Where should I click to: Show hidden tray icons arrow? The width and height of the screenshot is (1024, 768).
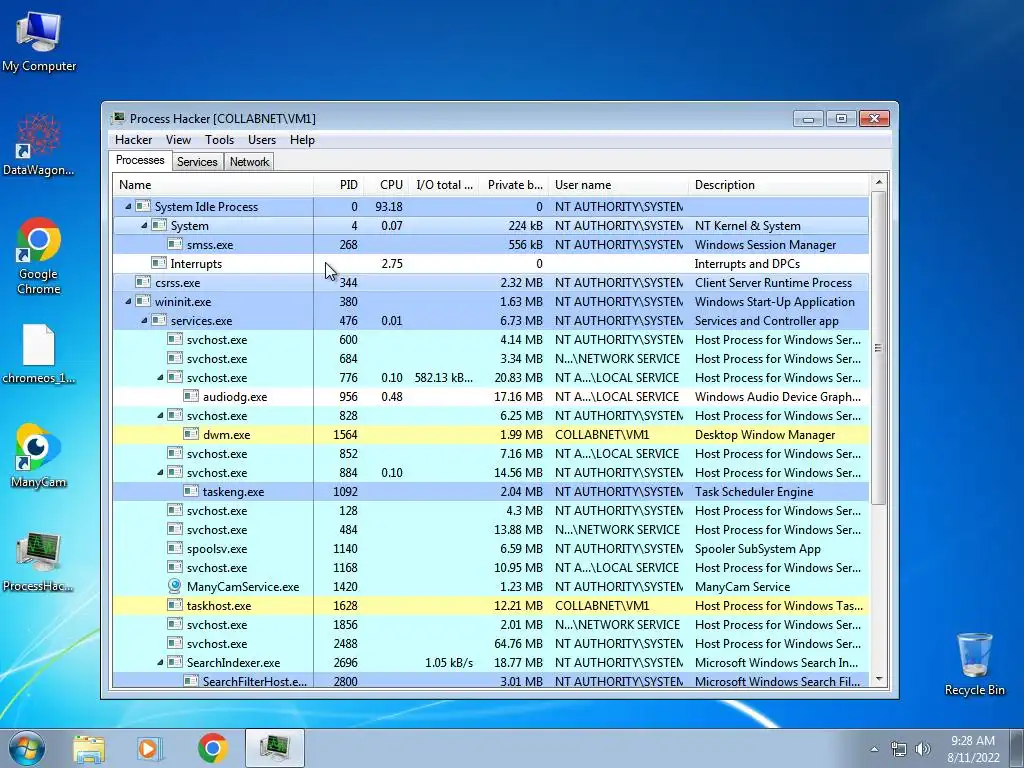(874, 749)
